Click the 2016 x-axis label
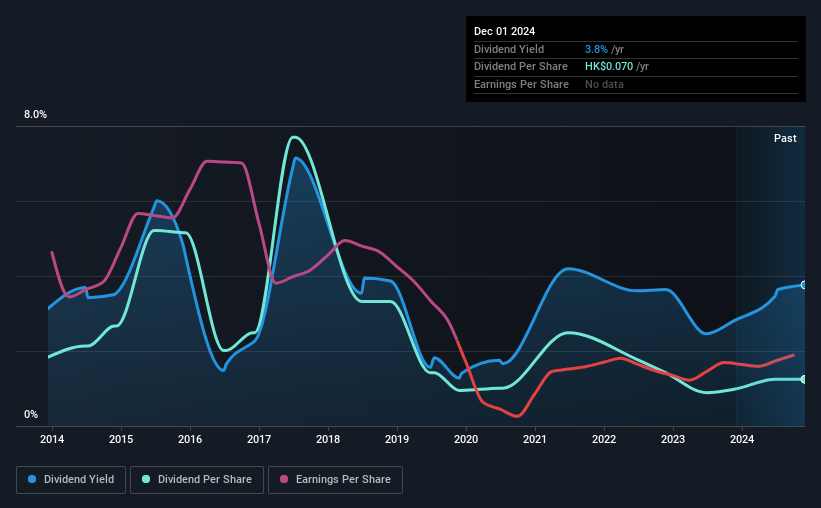821x508 pixels. coord(190,439)
